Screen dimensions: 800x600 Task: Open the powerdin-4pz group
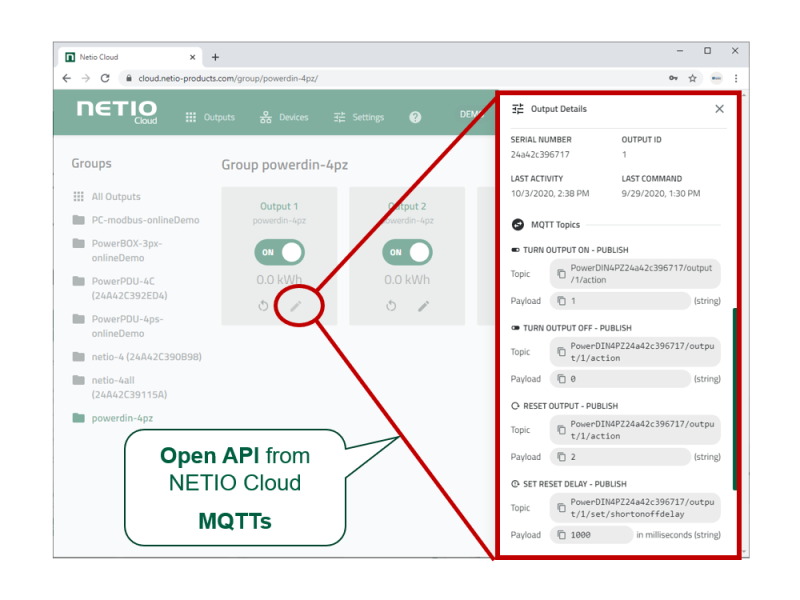pos(113,418)
